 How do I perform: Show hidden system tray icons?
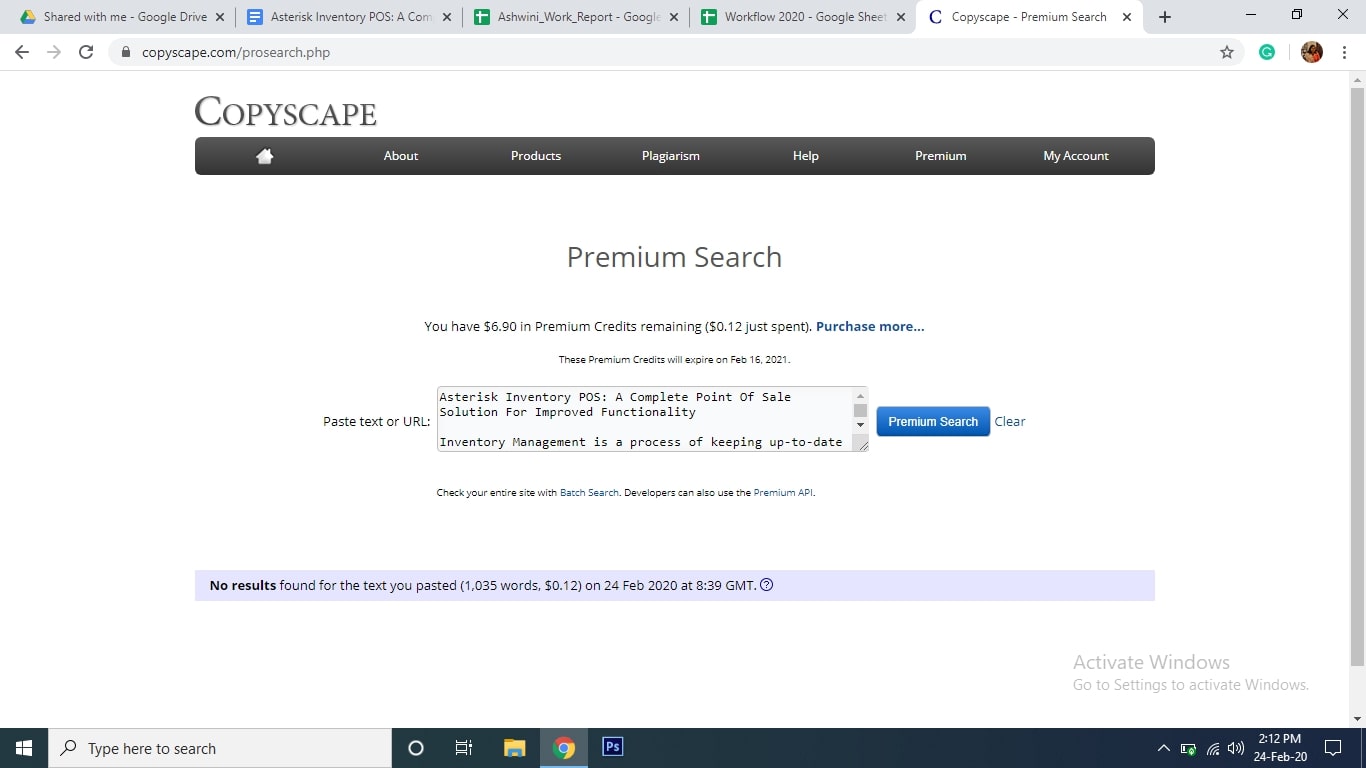coord(1163,748)
